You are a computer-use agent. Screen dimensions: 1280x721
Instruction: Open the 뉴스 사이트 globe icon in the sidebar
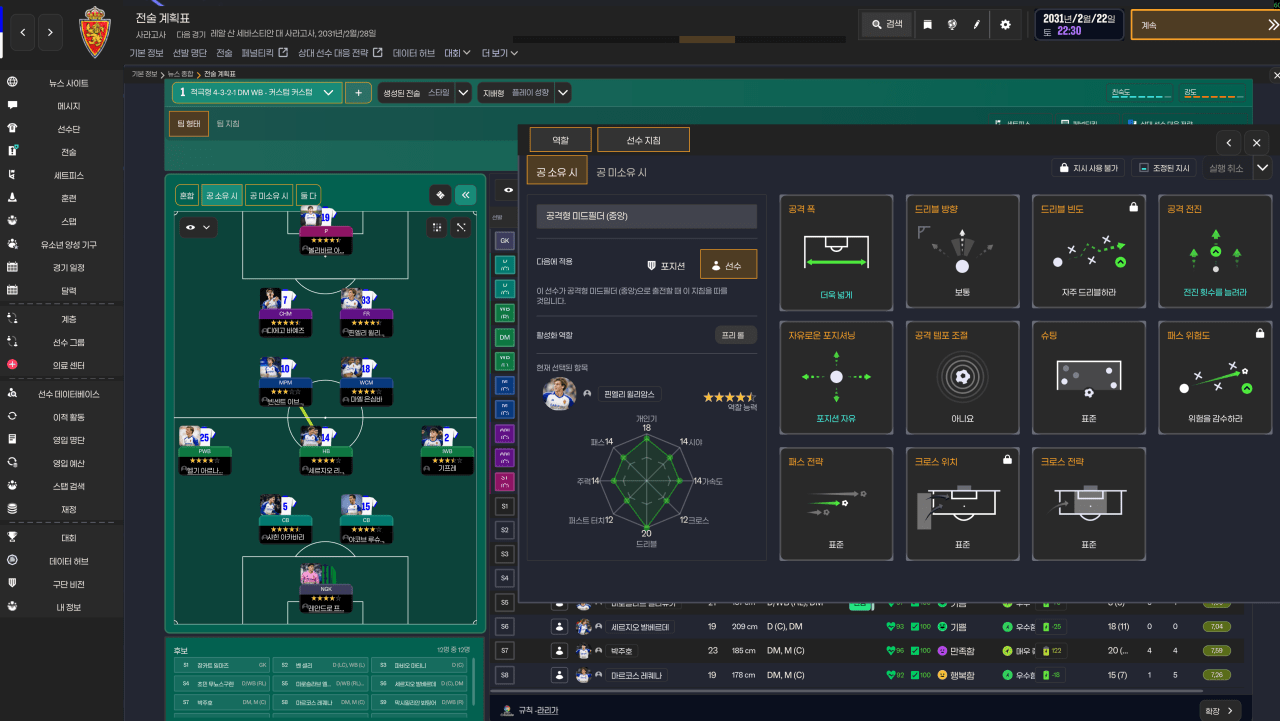[x=12, y=83]
